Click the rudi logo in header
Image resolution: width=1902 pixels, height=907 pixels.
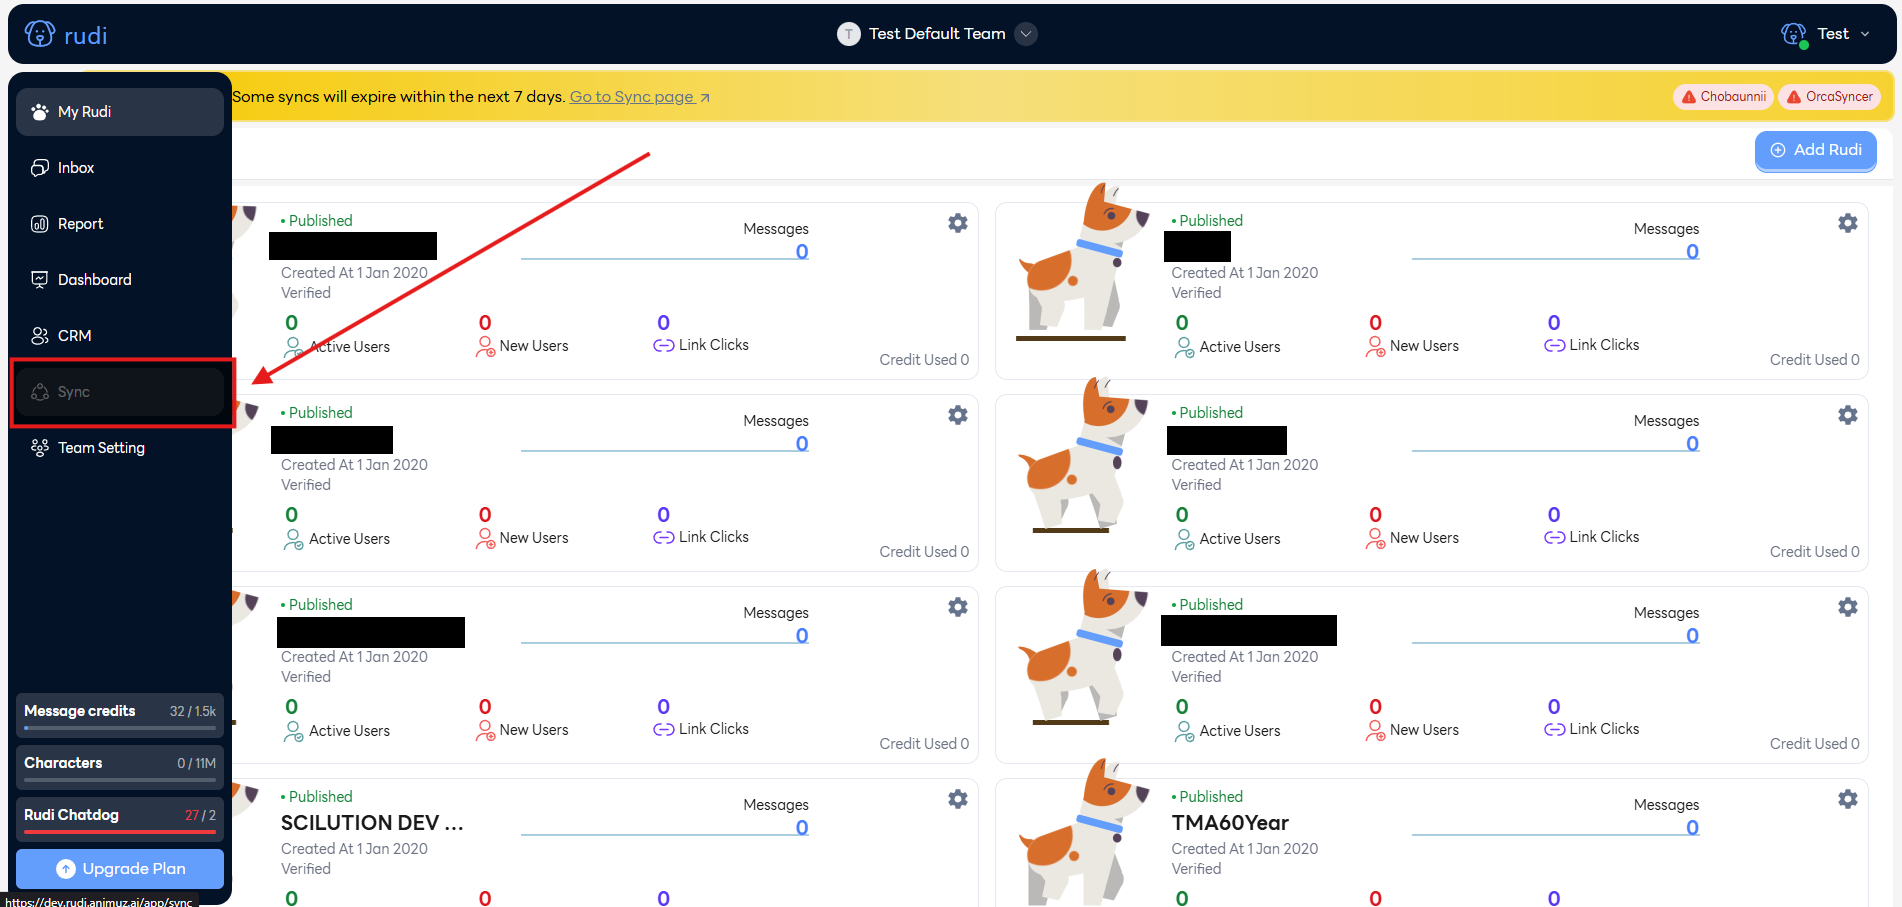[66, 35]
